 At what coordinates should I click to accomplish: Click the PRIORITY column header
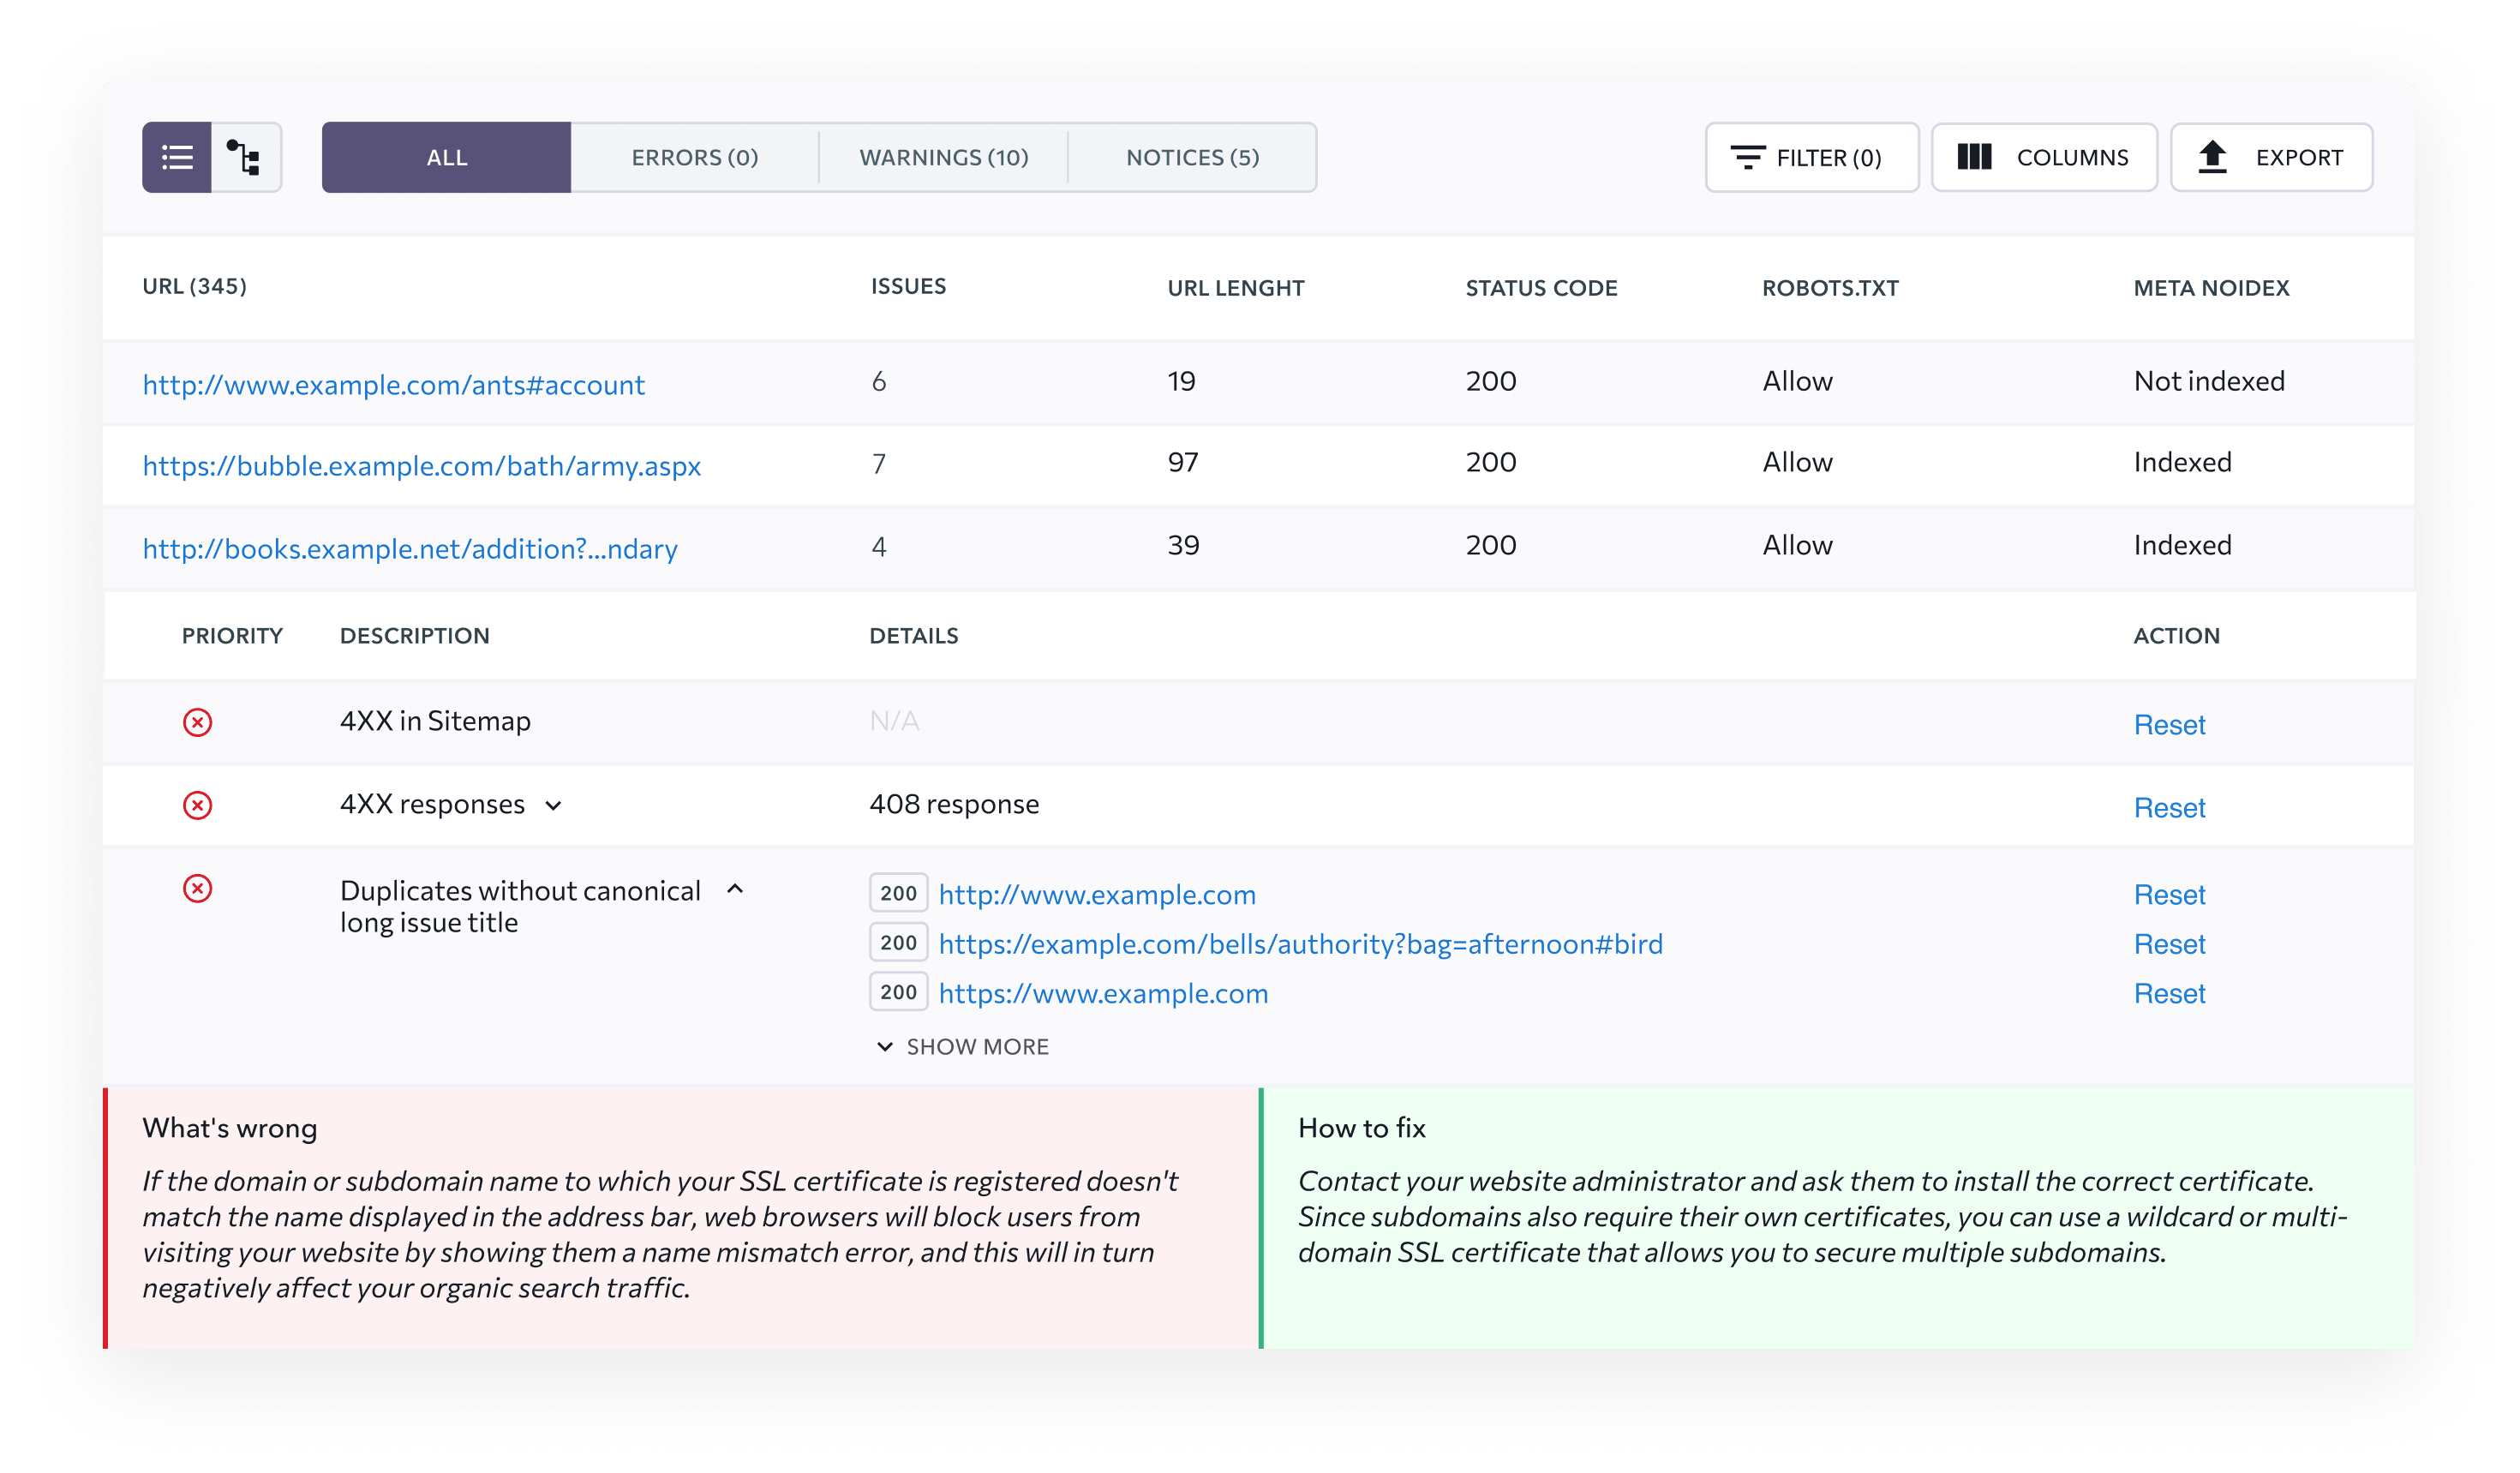(232, 636)
